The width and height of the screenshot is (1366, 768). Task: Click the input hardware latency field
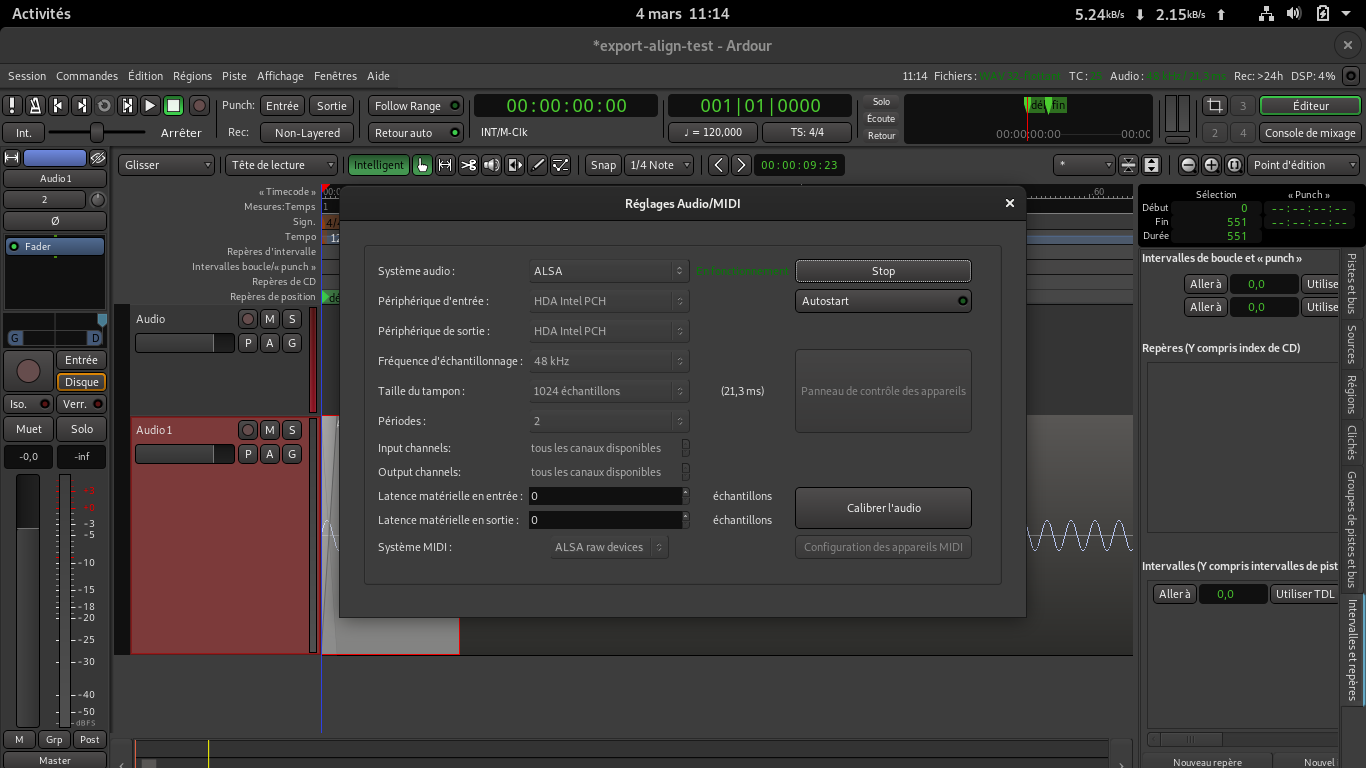click(603, 496)
